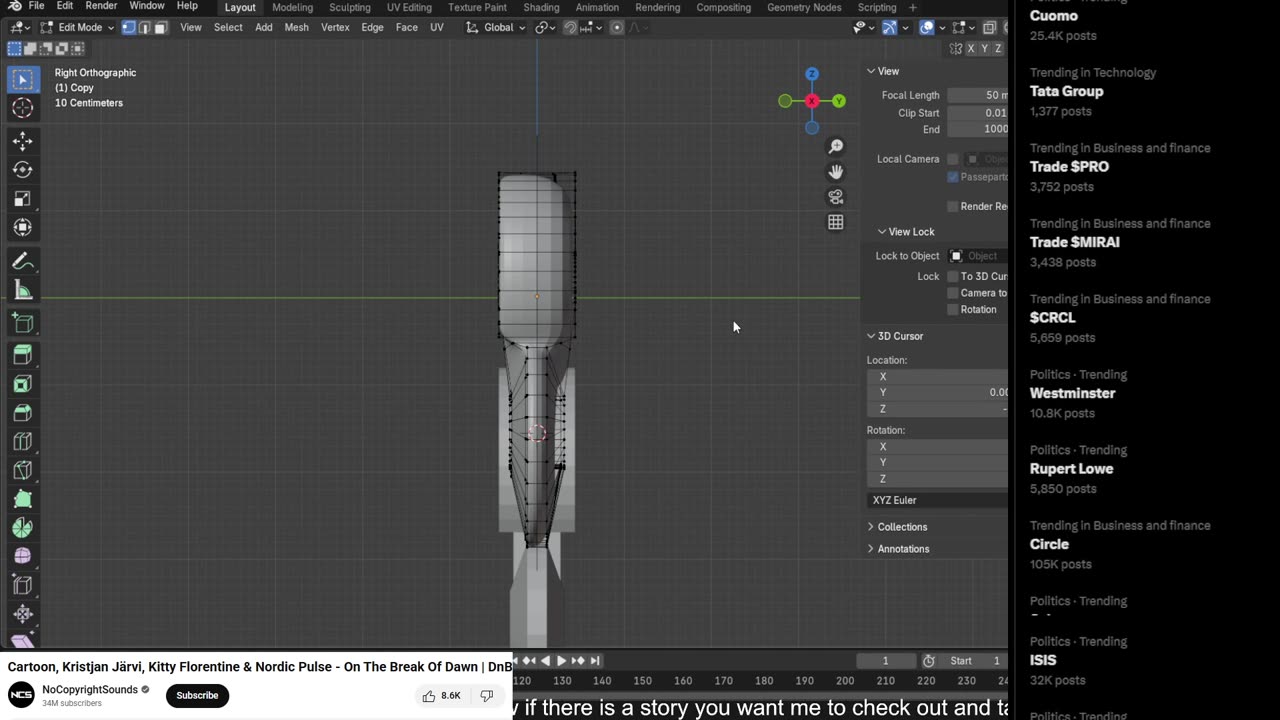Image resolution: width=1280 pixels, height=720 pixels.
Task: Collapse the 3D Cursor section
Action: [895, 336]
